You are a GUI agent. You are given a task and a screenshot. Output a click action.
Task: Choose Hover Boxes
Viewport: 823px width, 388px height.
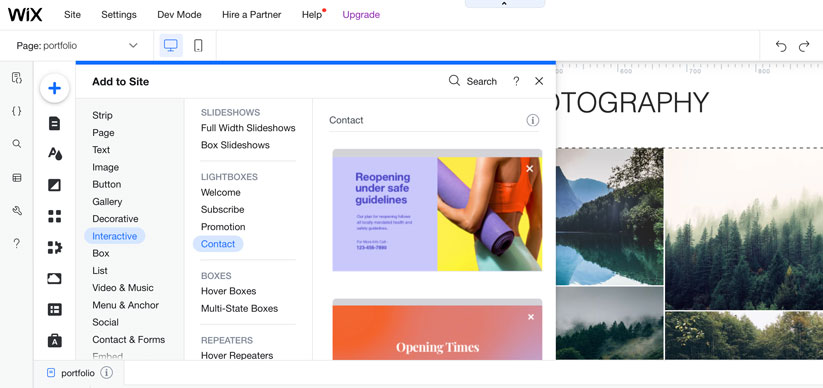coord(228,291)
